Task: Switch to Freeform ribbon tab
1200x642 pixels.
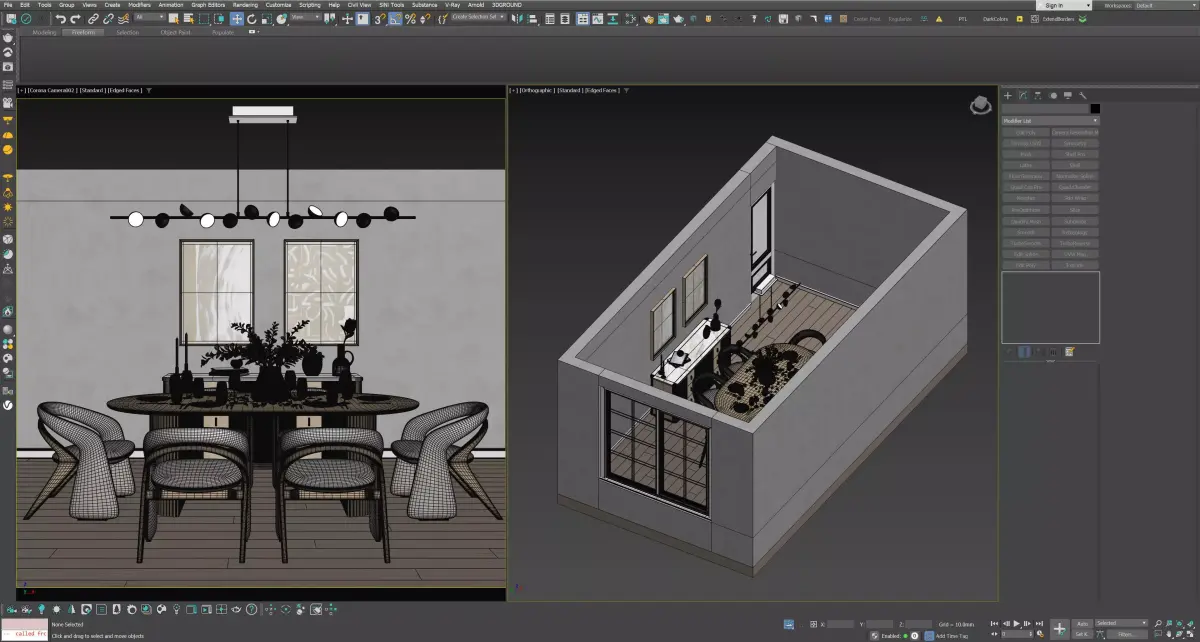Action: [83, 32]
